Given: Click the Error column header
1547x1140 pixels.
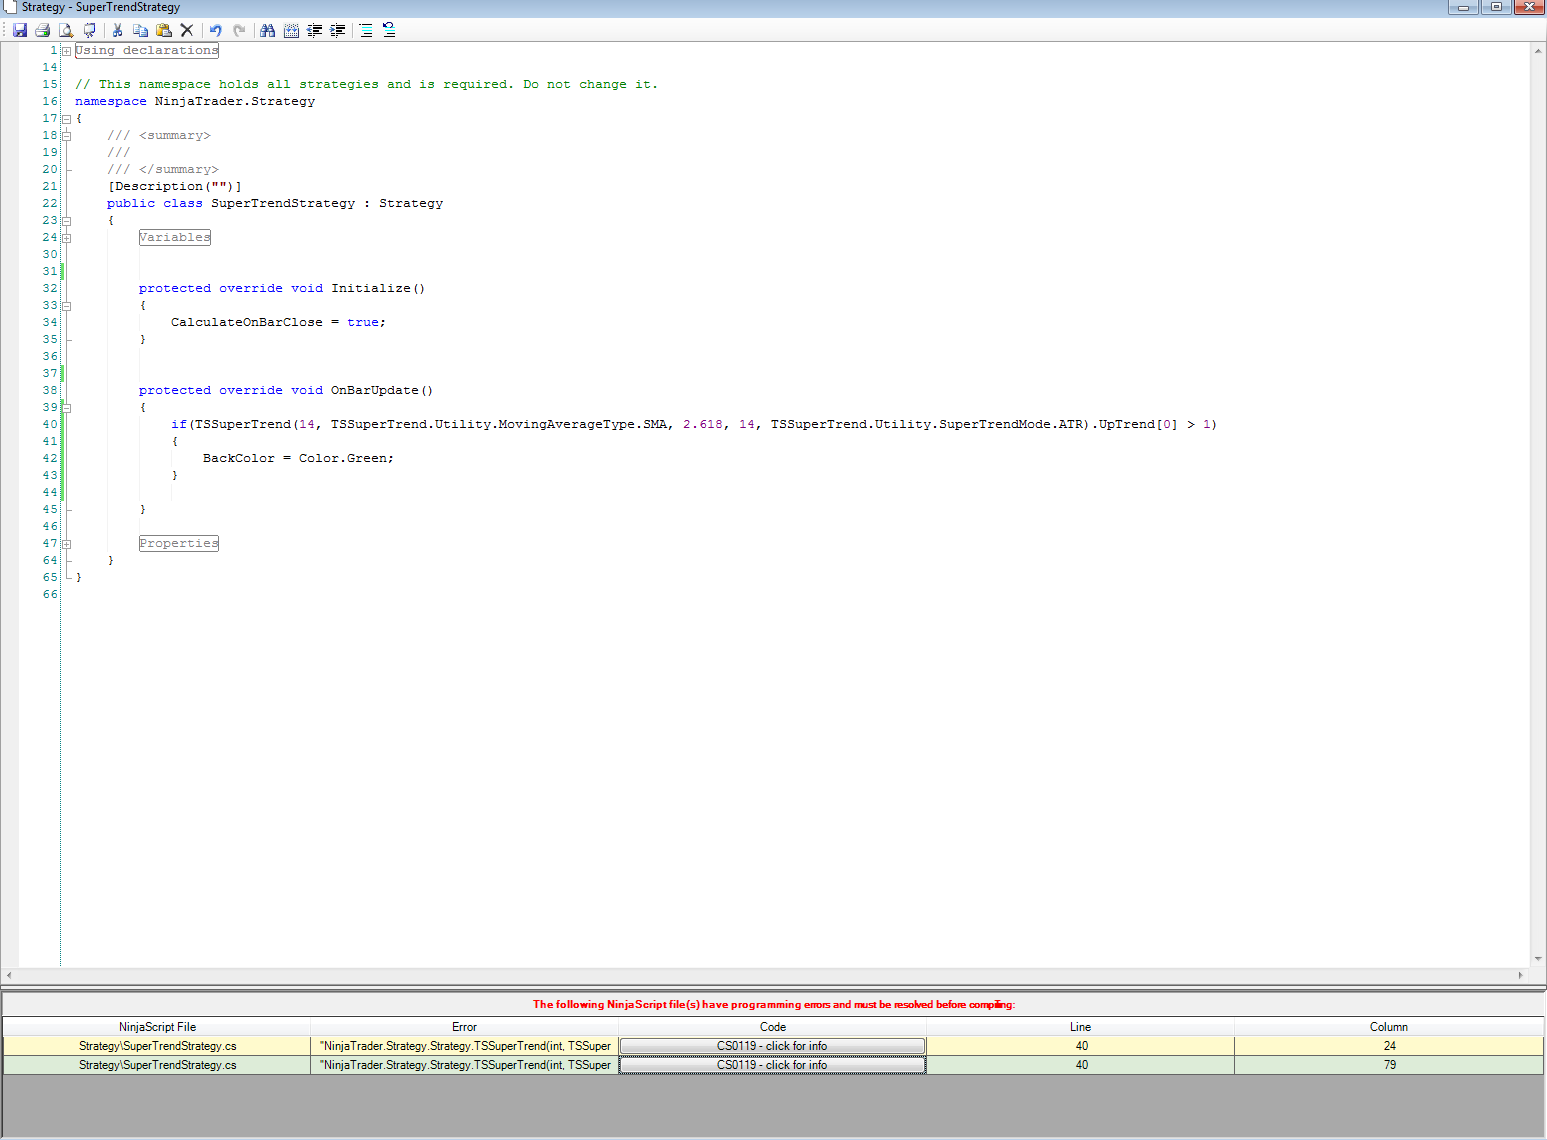Looking at the screenshot, I should pos(464,1027).
